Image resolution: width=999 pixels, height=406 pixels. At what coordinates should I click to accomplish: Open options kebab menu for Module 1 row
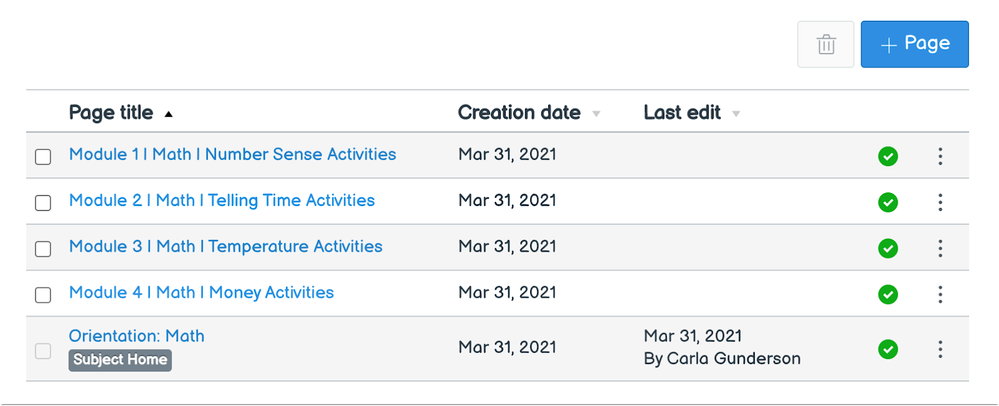click(x=940, y=156)
